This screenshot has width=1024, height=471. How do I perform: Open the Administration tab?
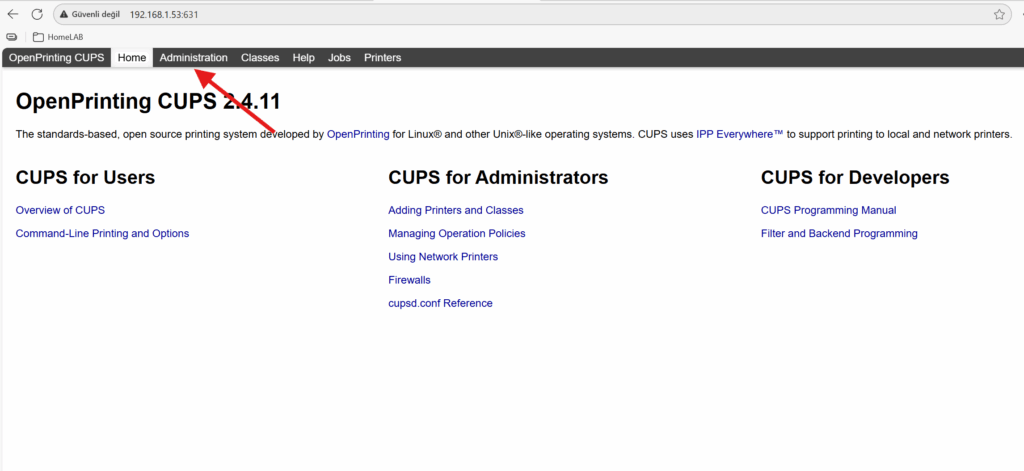(193, 58)
